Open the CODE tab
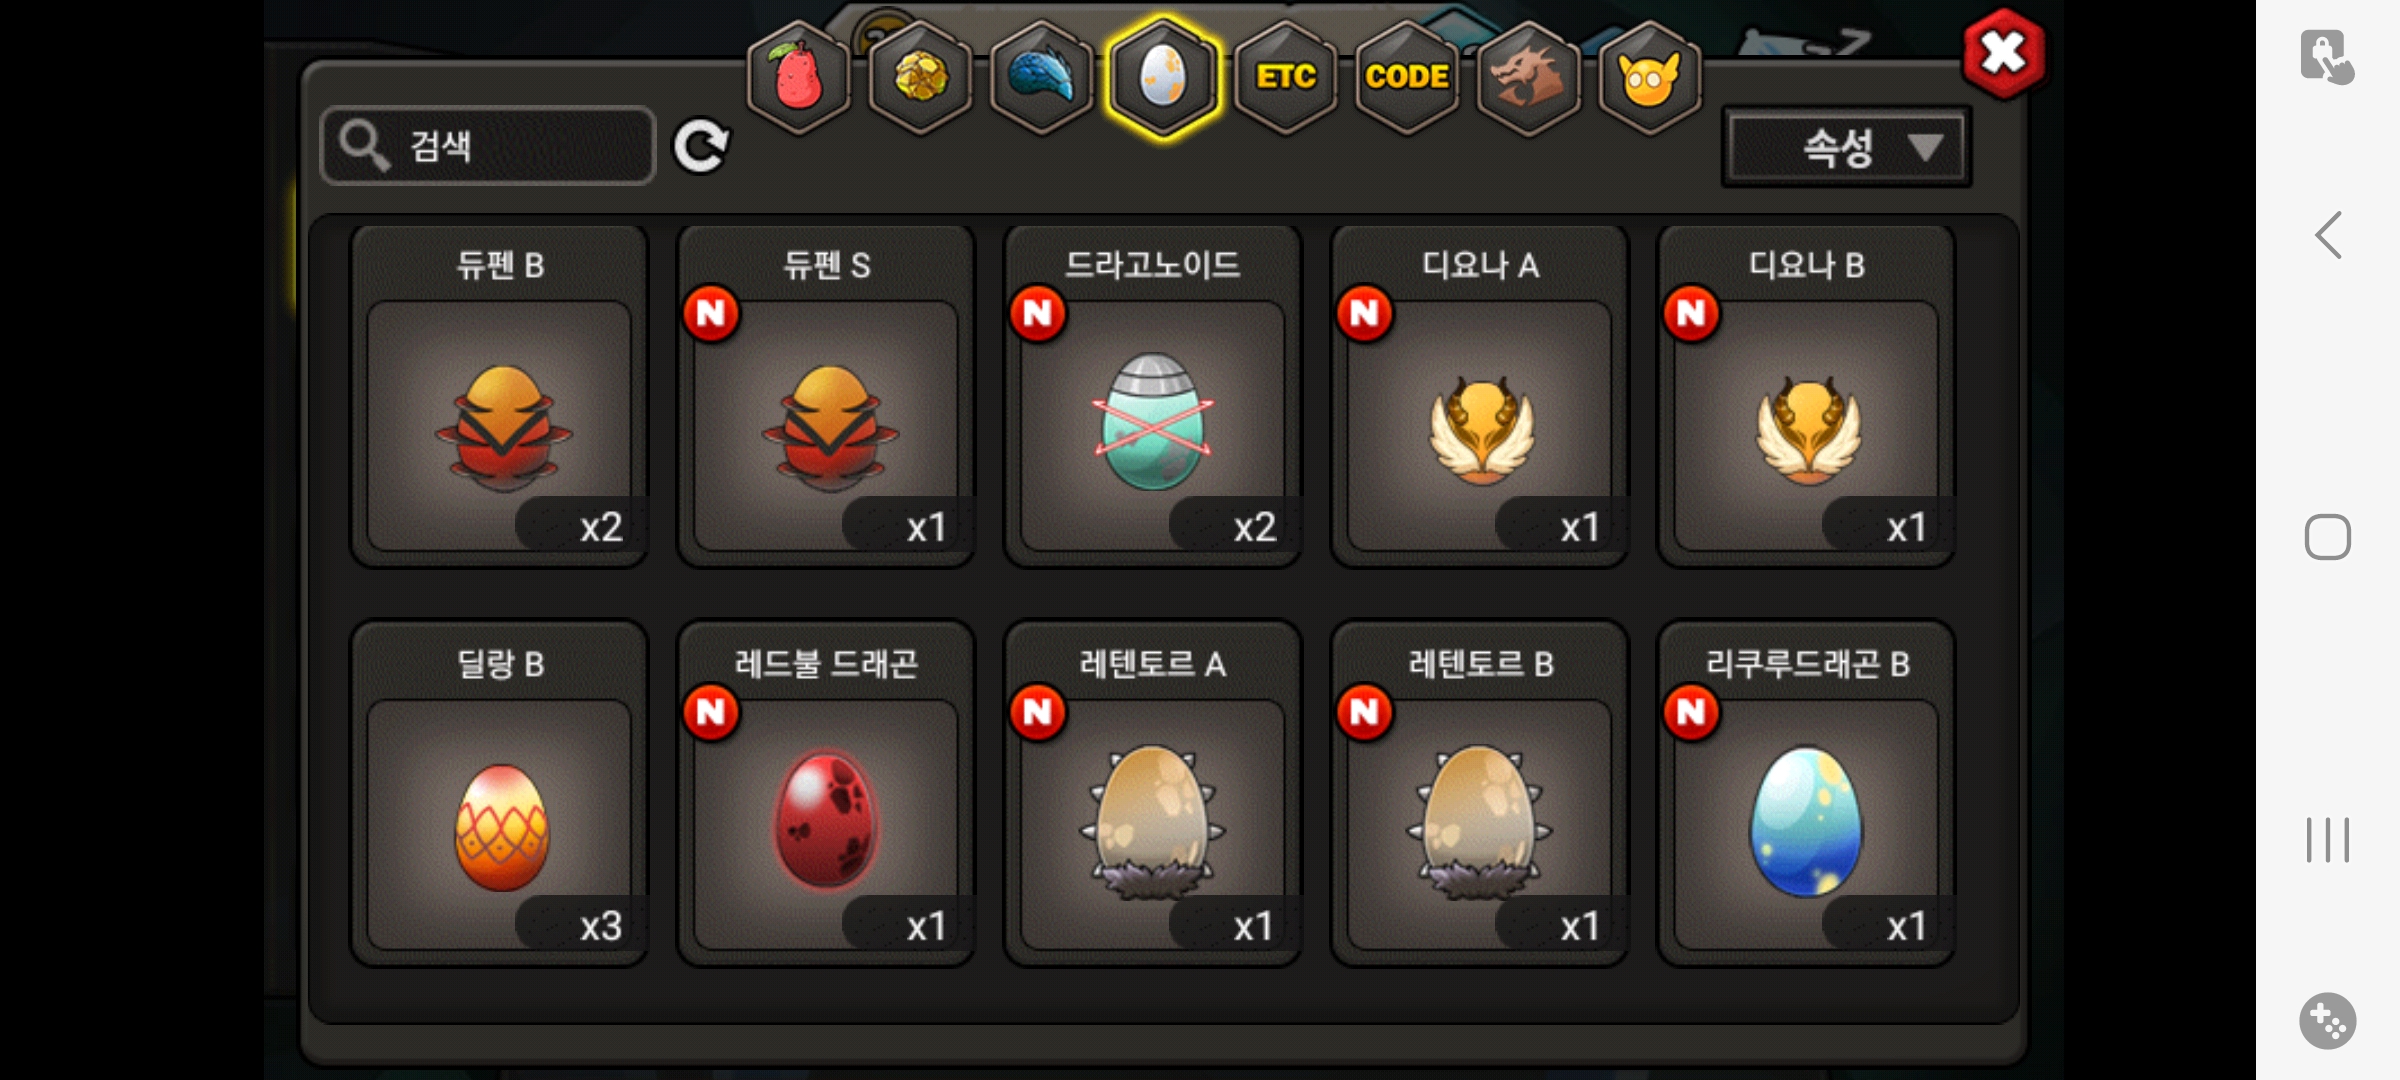 1407,76
